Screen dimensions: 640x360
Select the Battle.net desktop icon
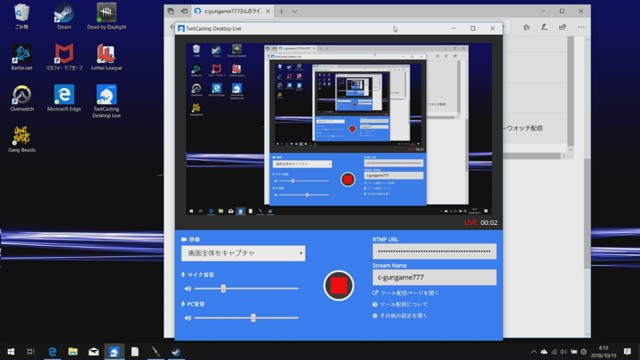pos(22,58)
